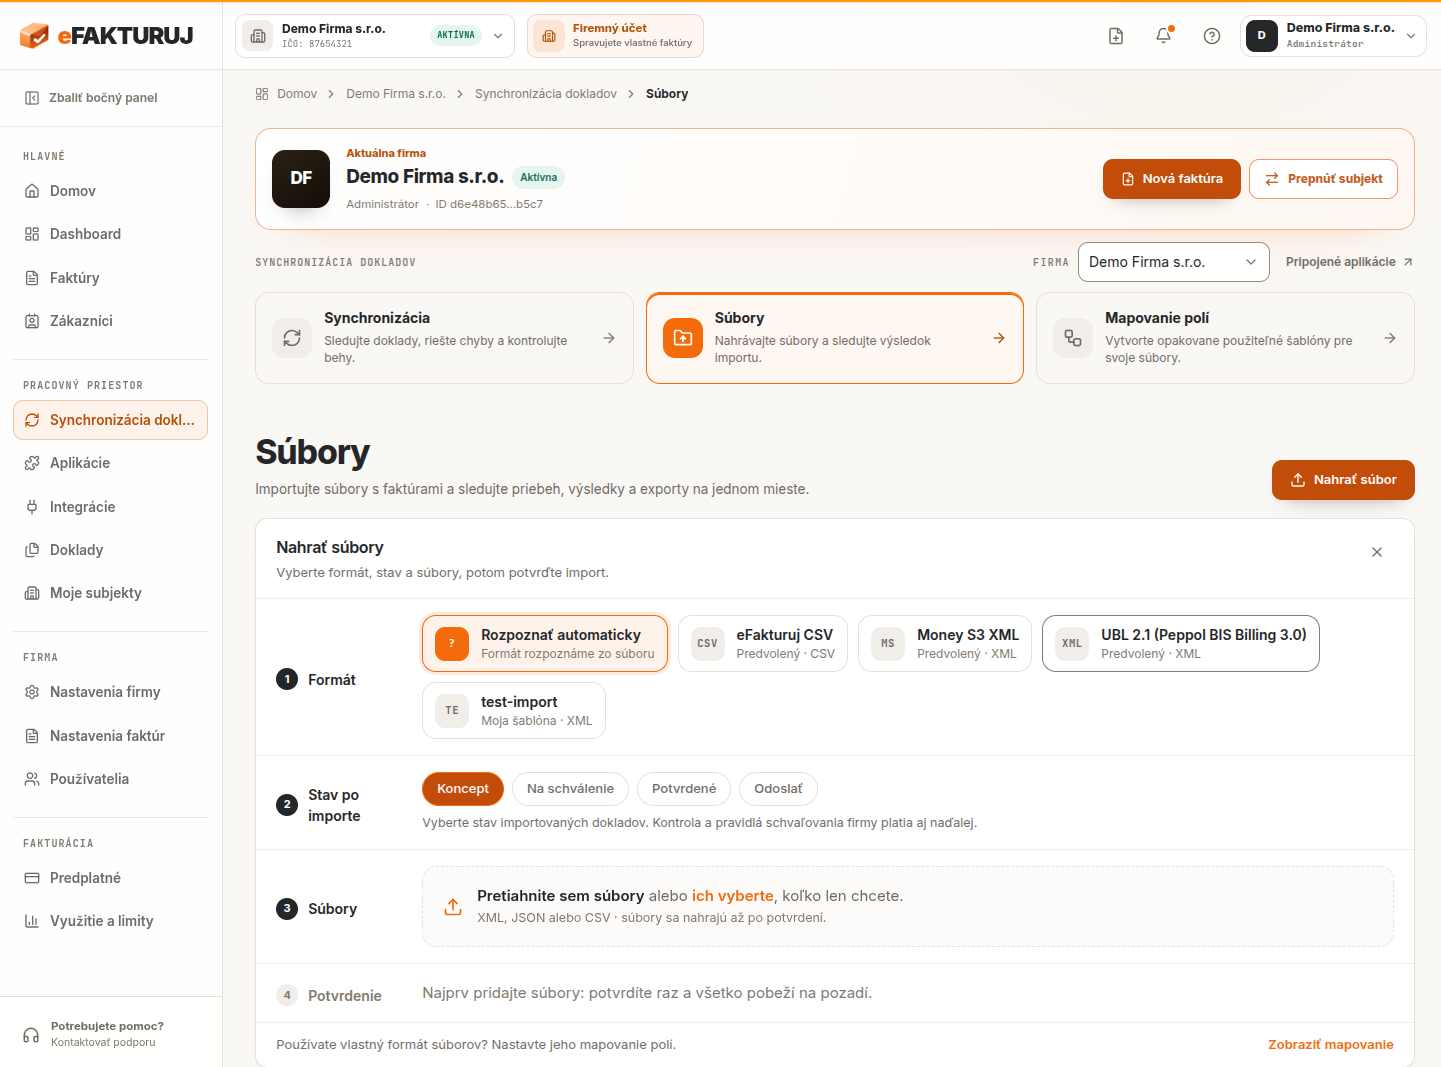1441x1067 pixels.
Task: Open Moje subjekty in the sidebar
Action: 110,593
